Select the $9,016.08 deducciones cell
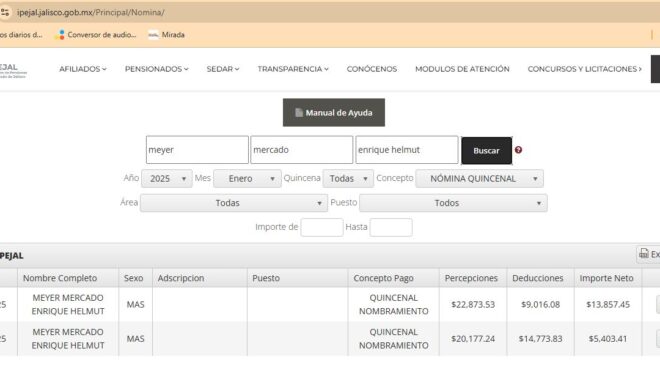This screenshot has height=365, width=660. click(x=540, y=304)
